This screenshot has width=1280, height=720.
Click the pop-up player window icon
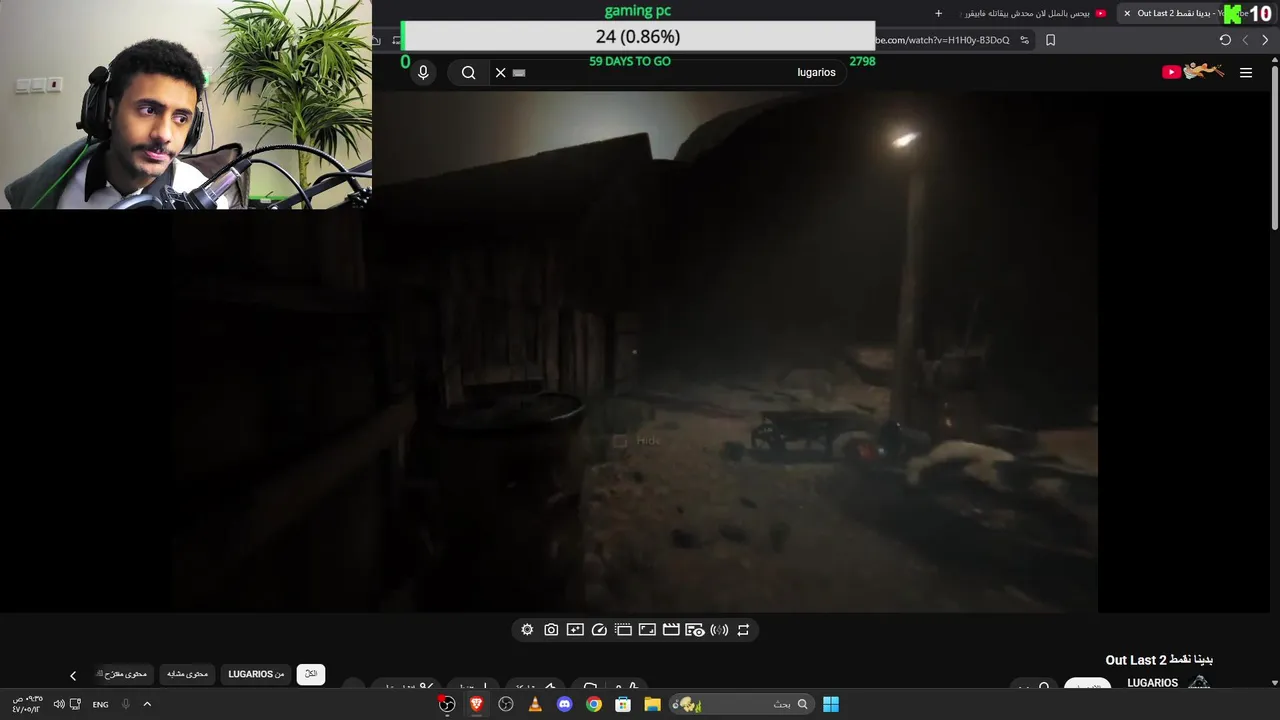click(x=623, y=630)
